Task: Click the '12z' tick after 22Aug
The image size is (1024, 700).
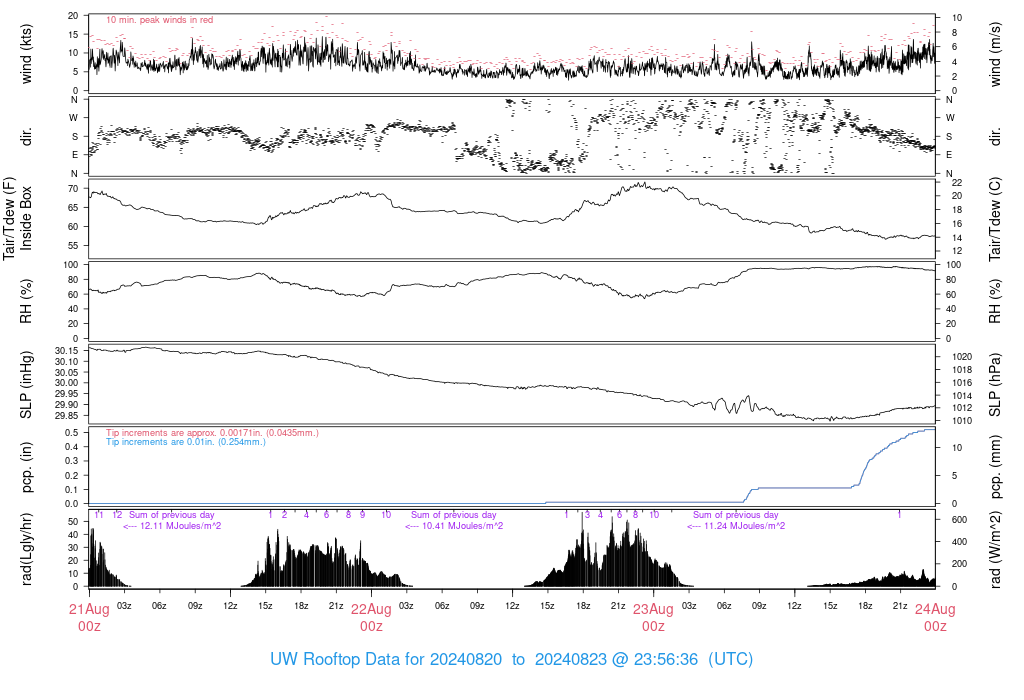Action: coord(512,606)
